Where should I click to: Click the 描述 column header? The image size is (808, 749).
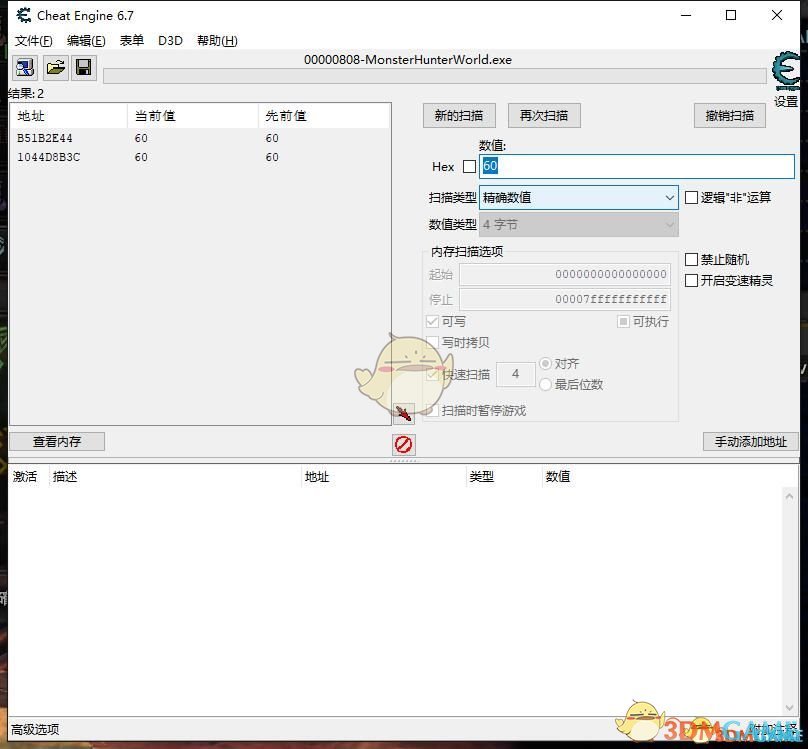(174, 476)
